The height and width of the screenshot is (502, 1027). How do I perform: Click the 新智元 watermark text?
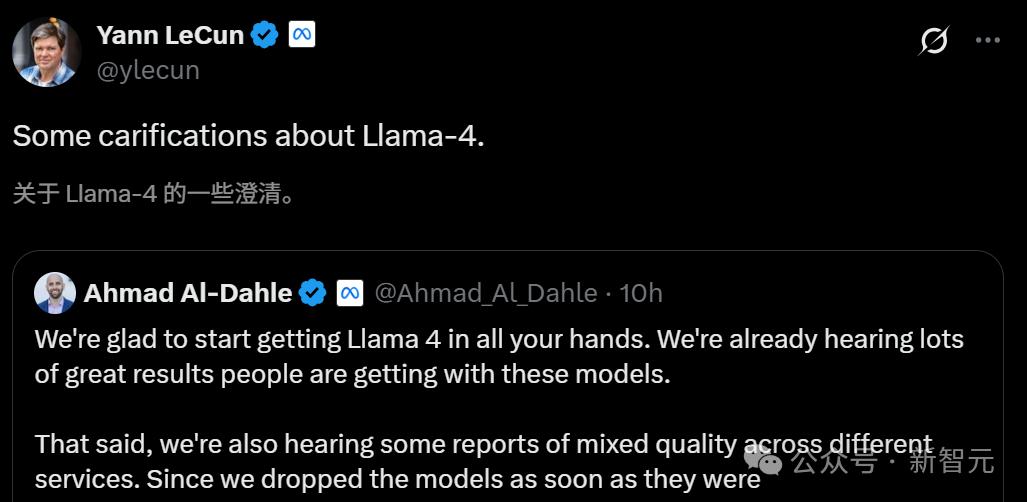[951, 462]
